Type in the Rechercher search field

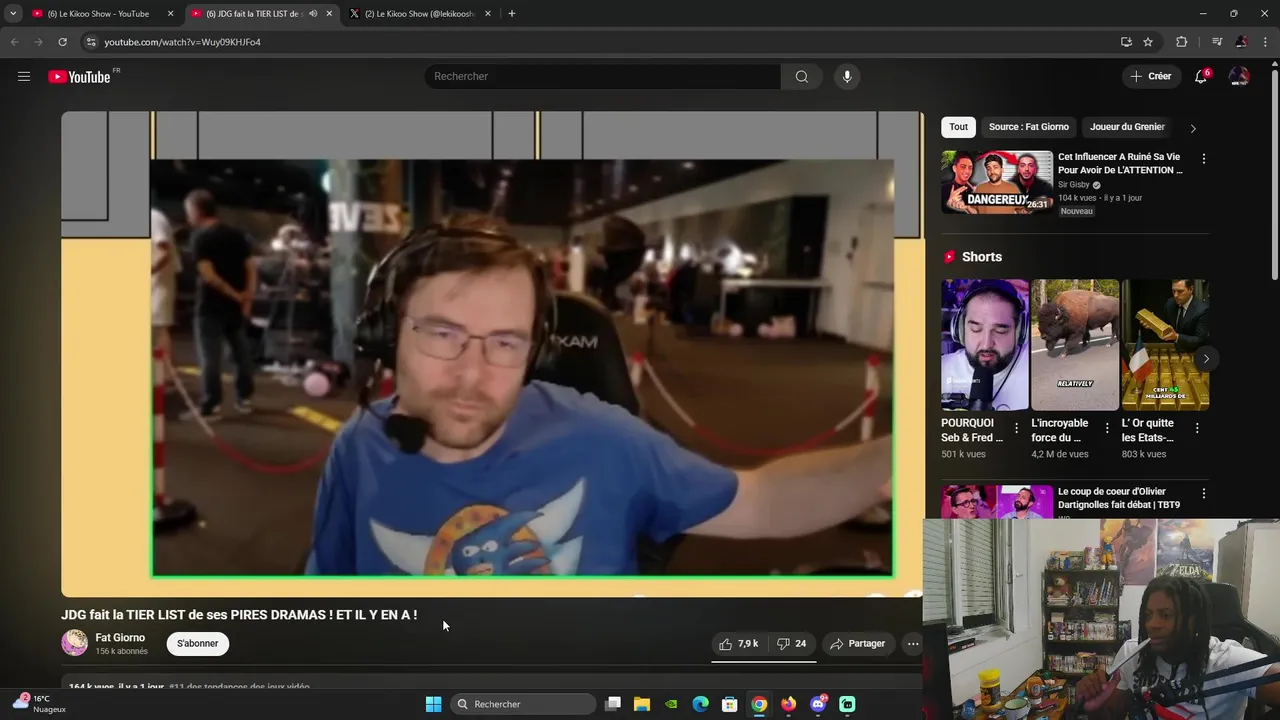[603, 76]
